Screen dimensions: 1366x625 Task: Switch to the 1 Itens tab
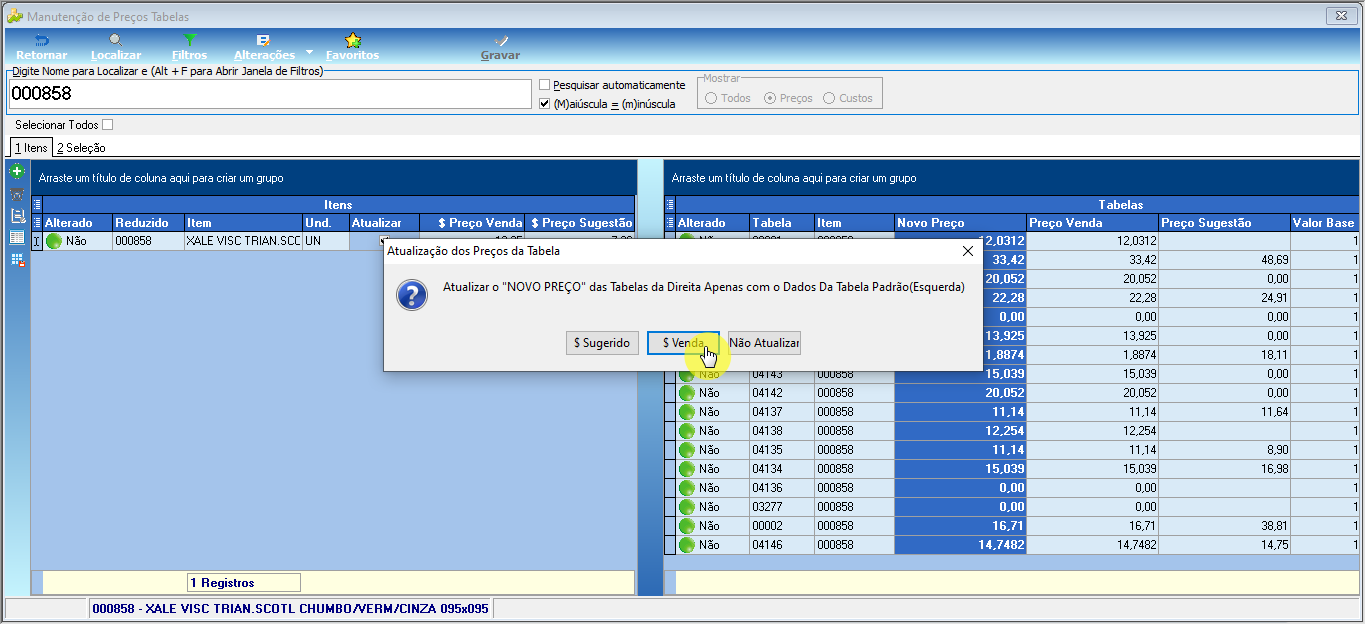click(31, 148)
